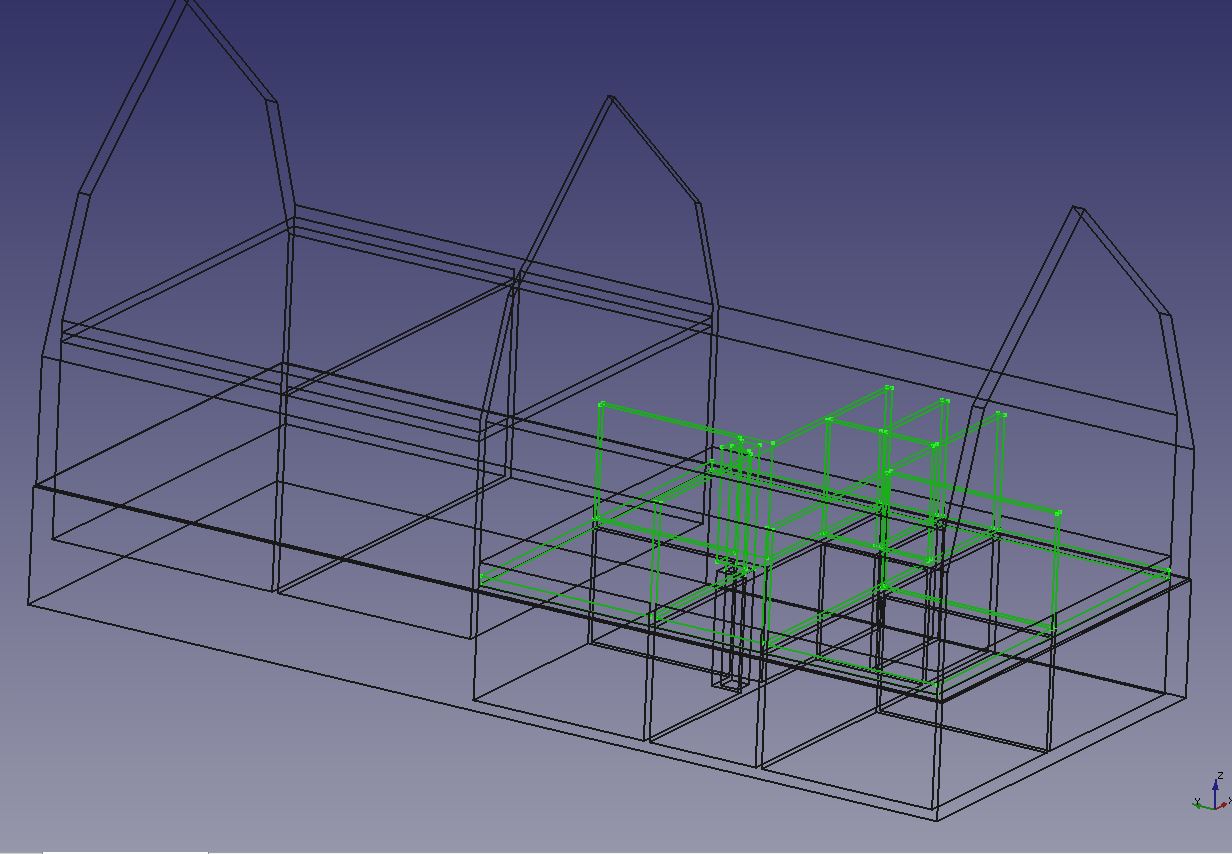Pick the green vertex on right-side low wall
The width and height of the screenshot is (1232, 854).
pyautogui.click(x=1058, y=514)
